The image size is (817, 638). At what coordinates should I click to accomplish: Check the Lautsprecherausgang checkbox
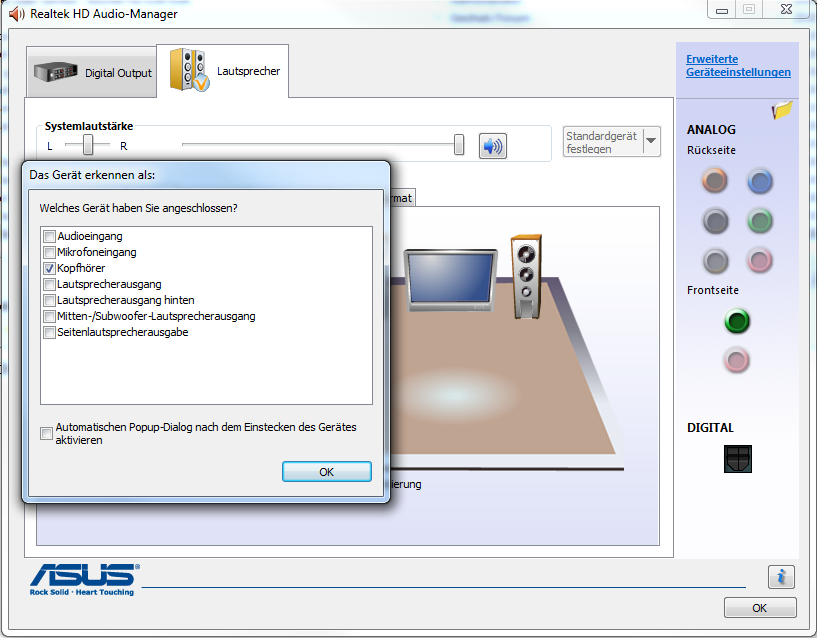(49, 285)
